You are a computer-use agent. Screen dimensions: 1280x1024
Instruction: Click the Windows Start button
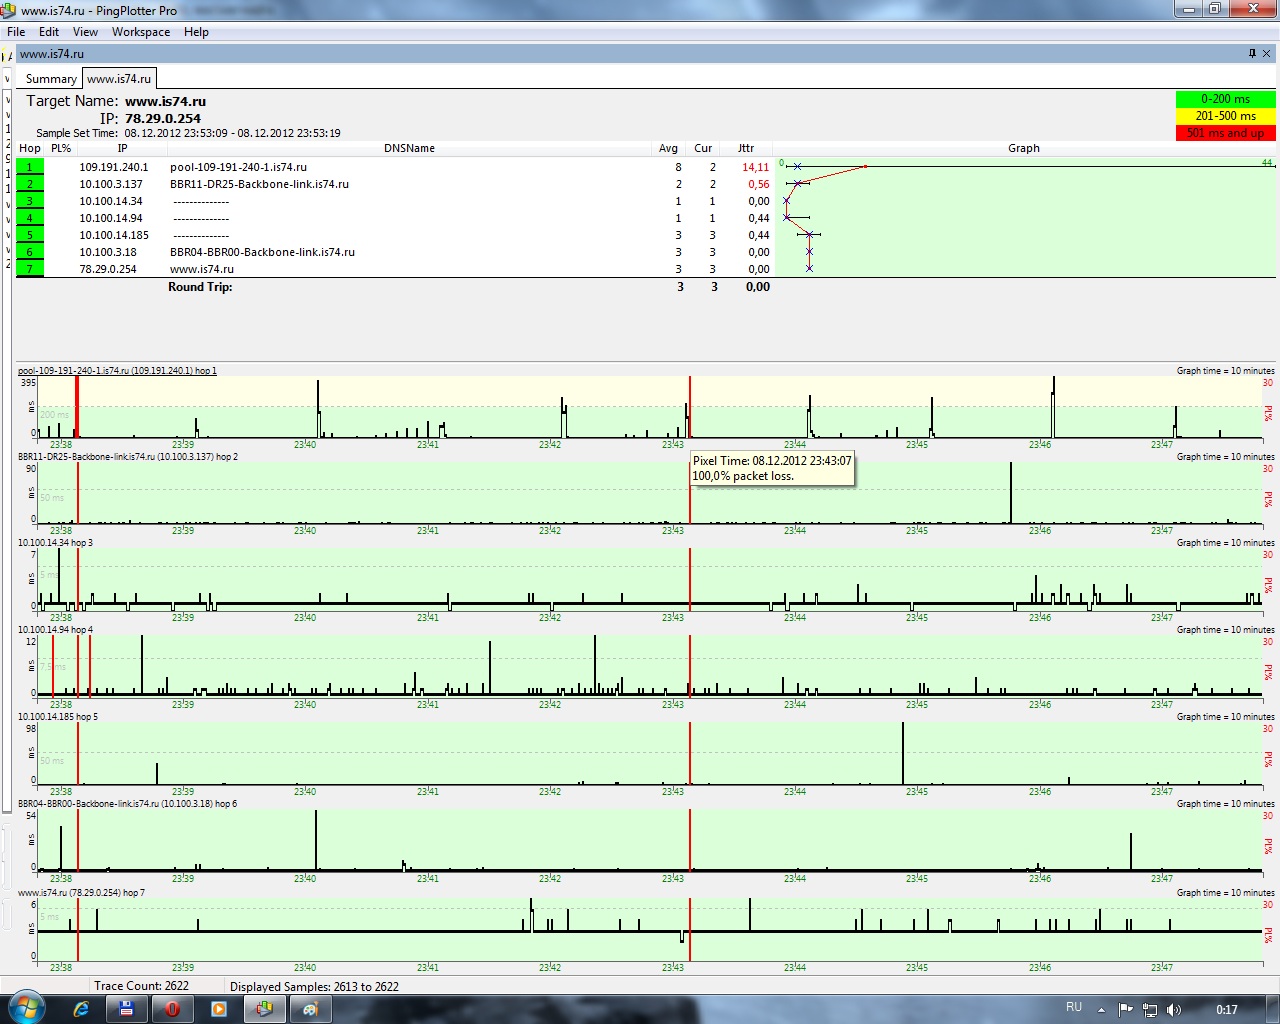click(x=25, y=1008)
